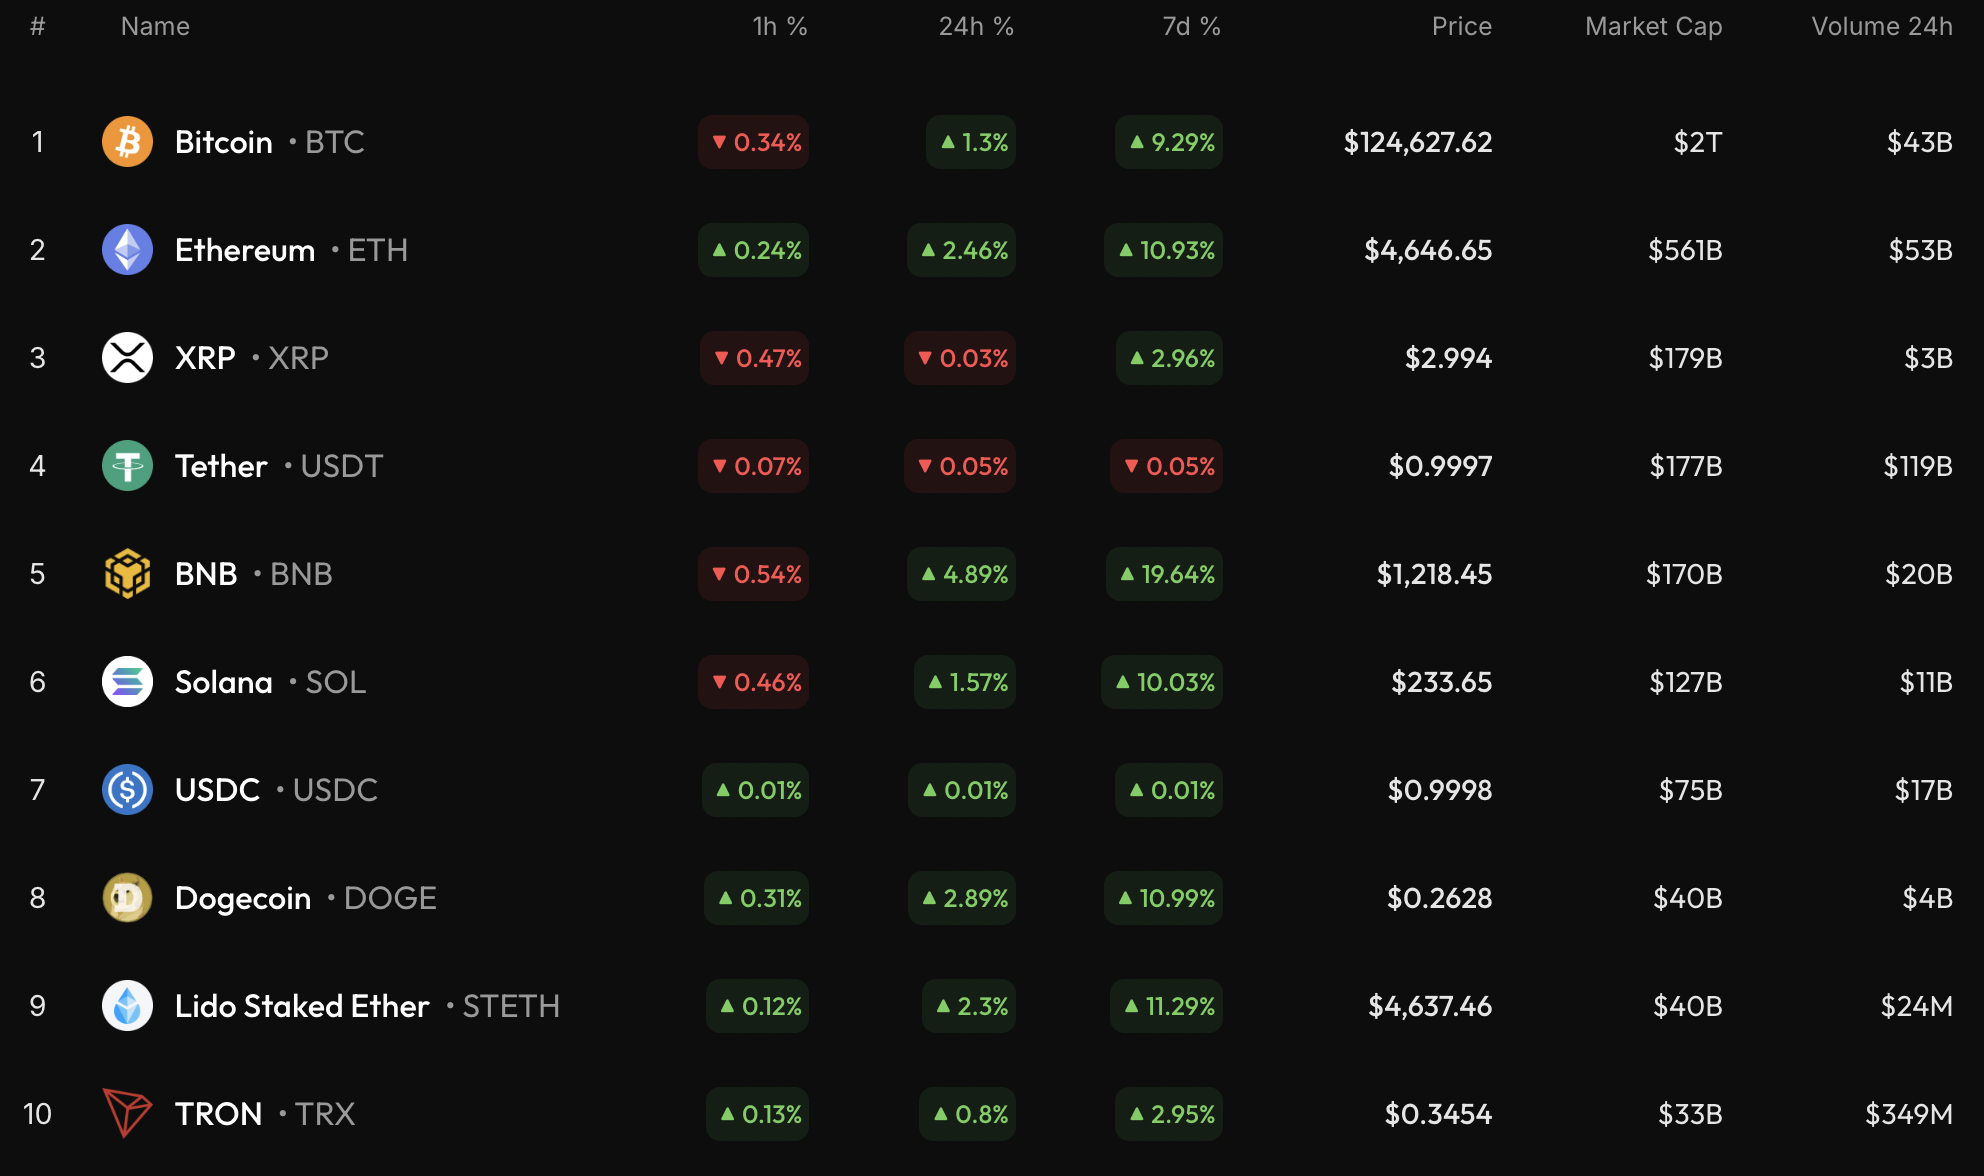The width and height of the screenshot is (1984, 1176).
Task: Click the XRP coin logo
Action: [x=127, y=358]
